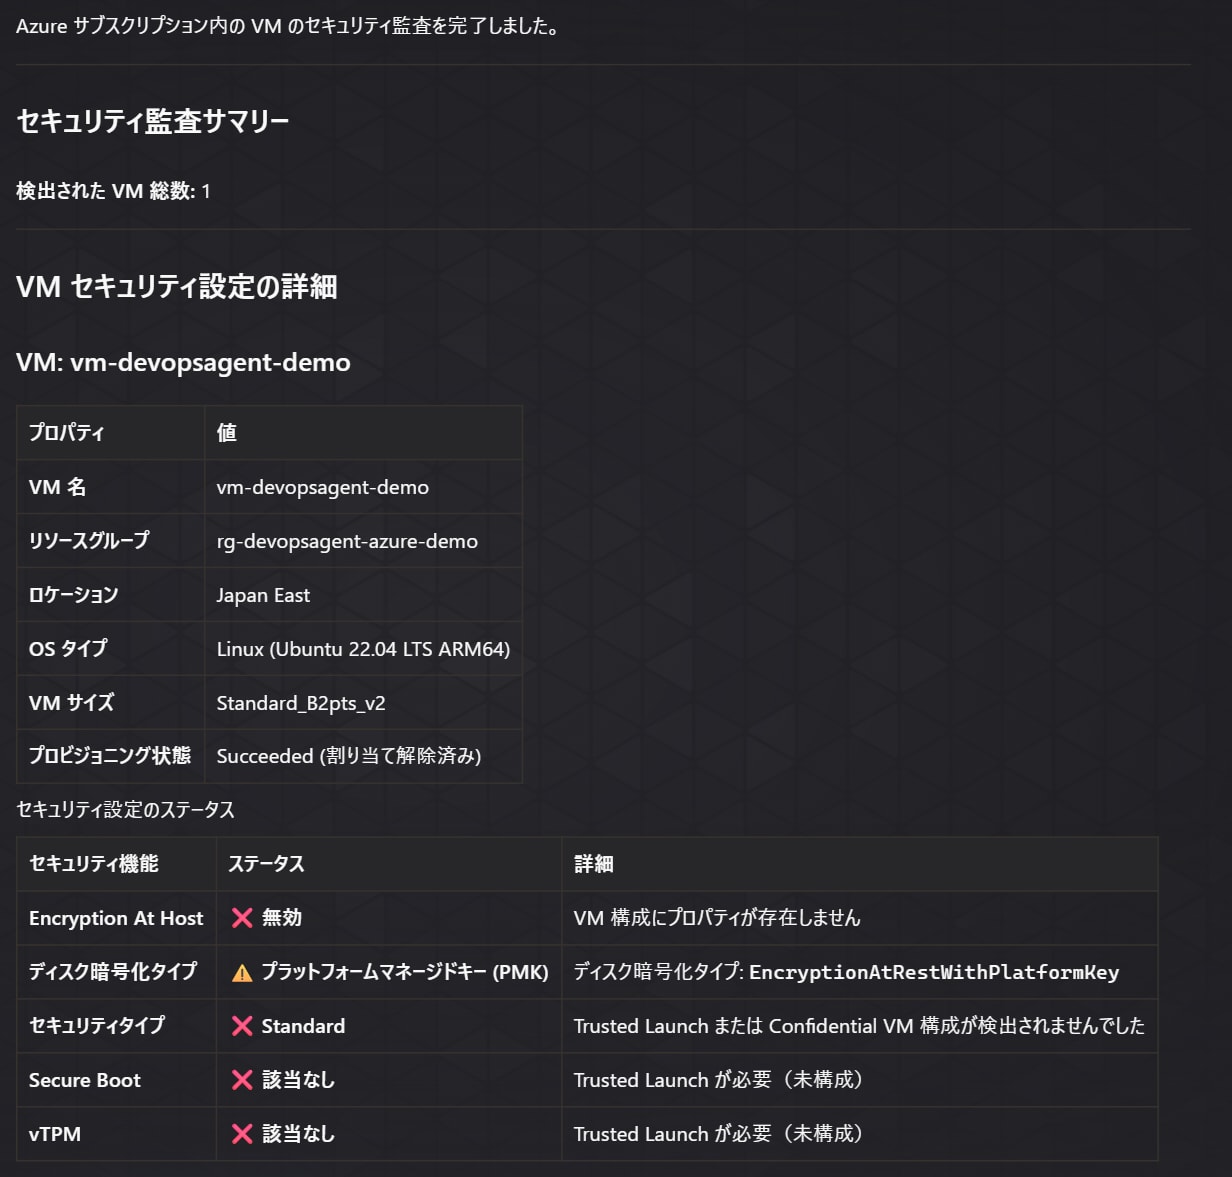Select the セキュリティ監査サマリー heading

click(153, 121)
